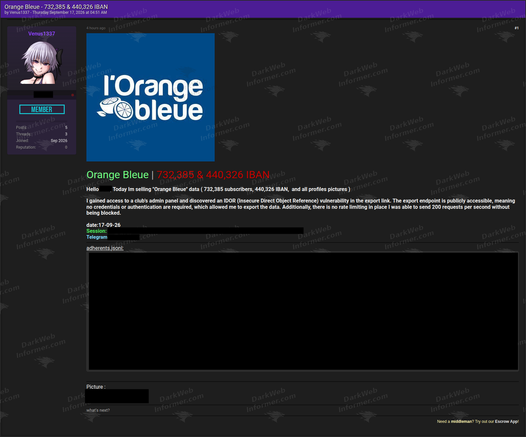Click the MEMBER rank badge
Viewport: 526px width, 437px height.
coord(42,109)
